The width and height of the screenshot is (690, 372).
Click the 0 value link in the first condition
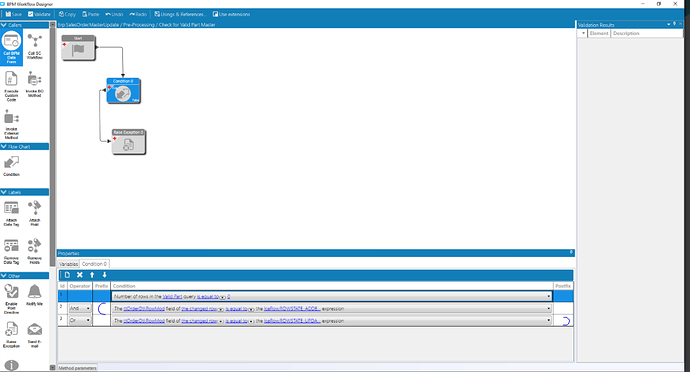point(229,297)
